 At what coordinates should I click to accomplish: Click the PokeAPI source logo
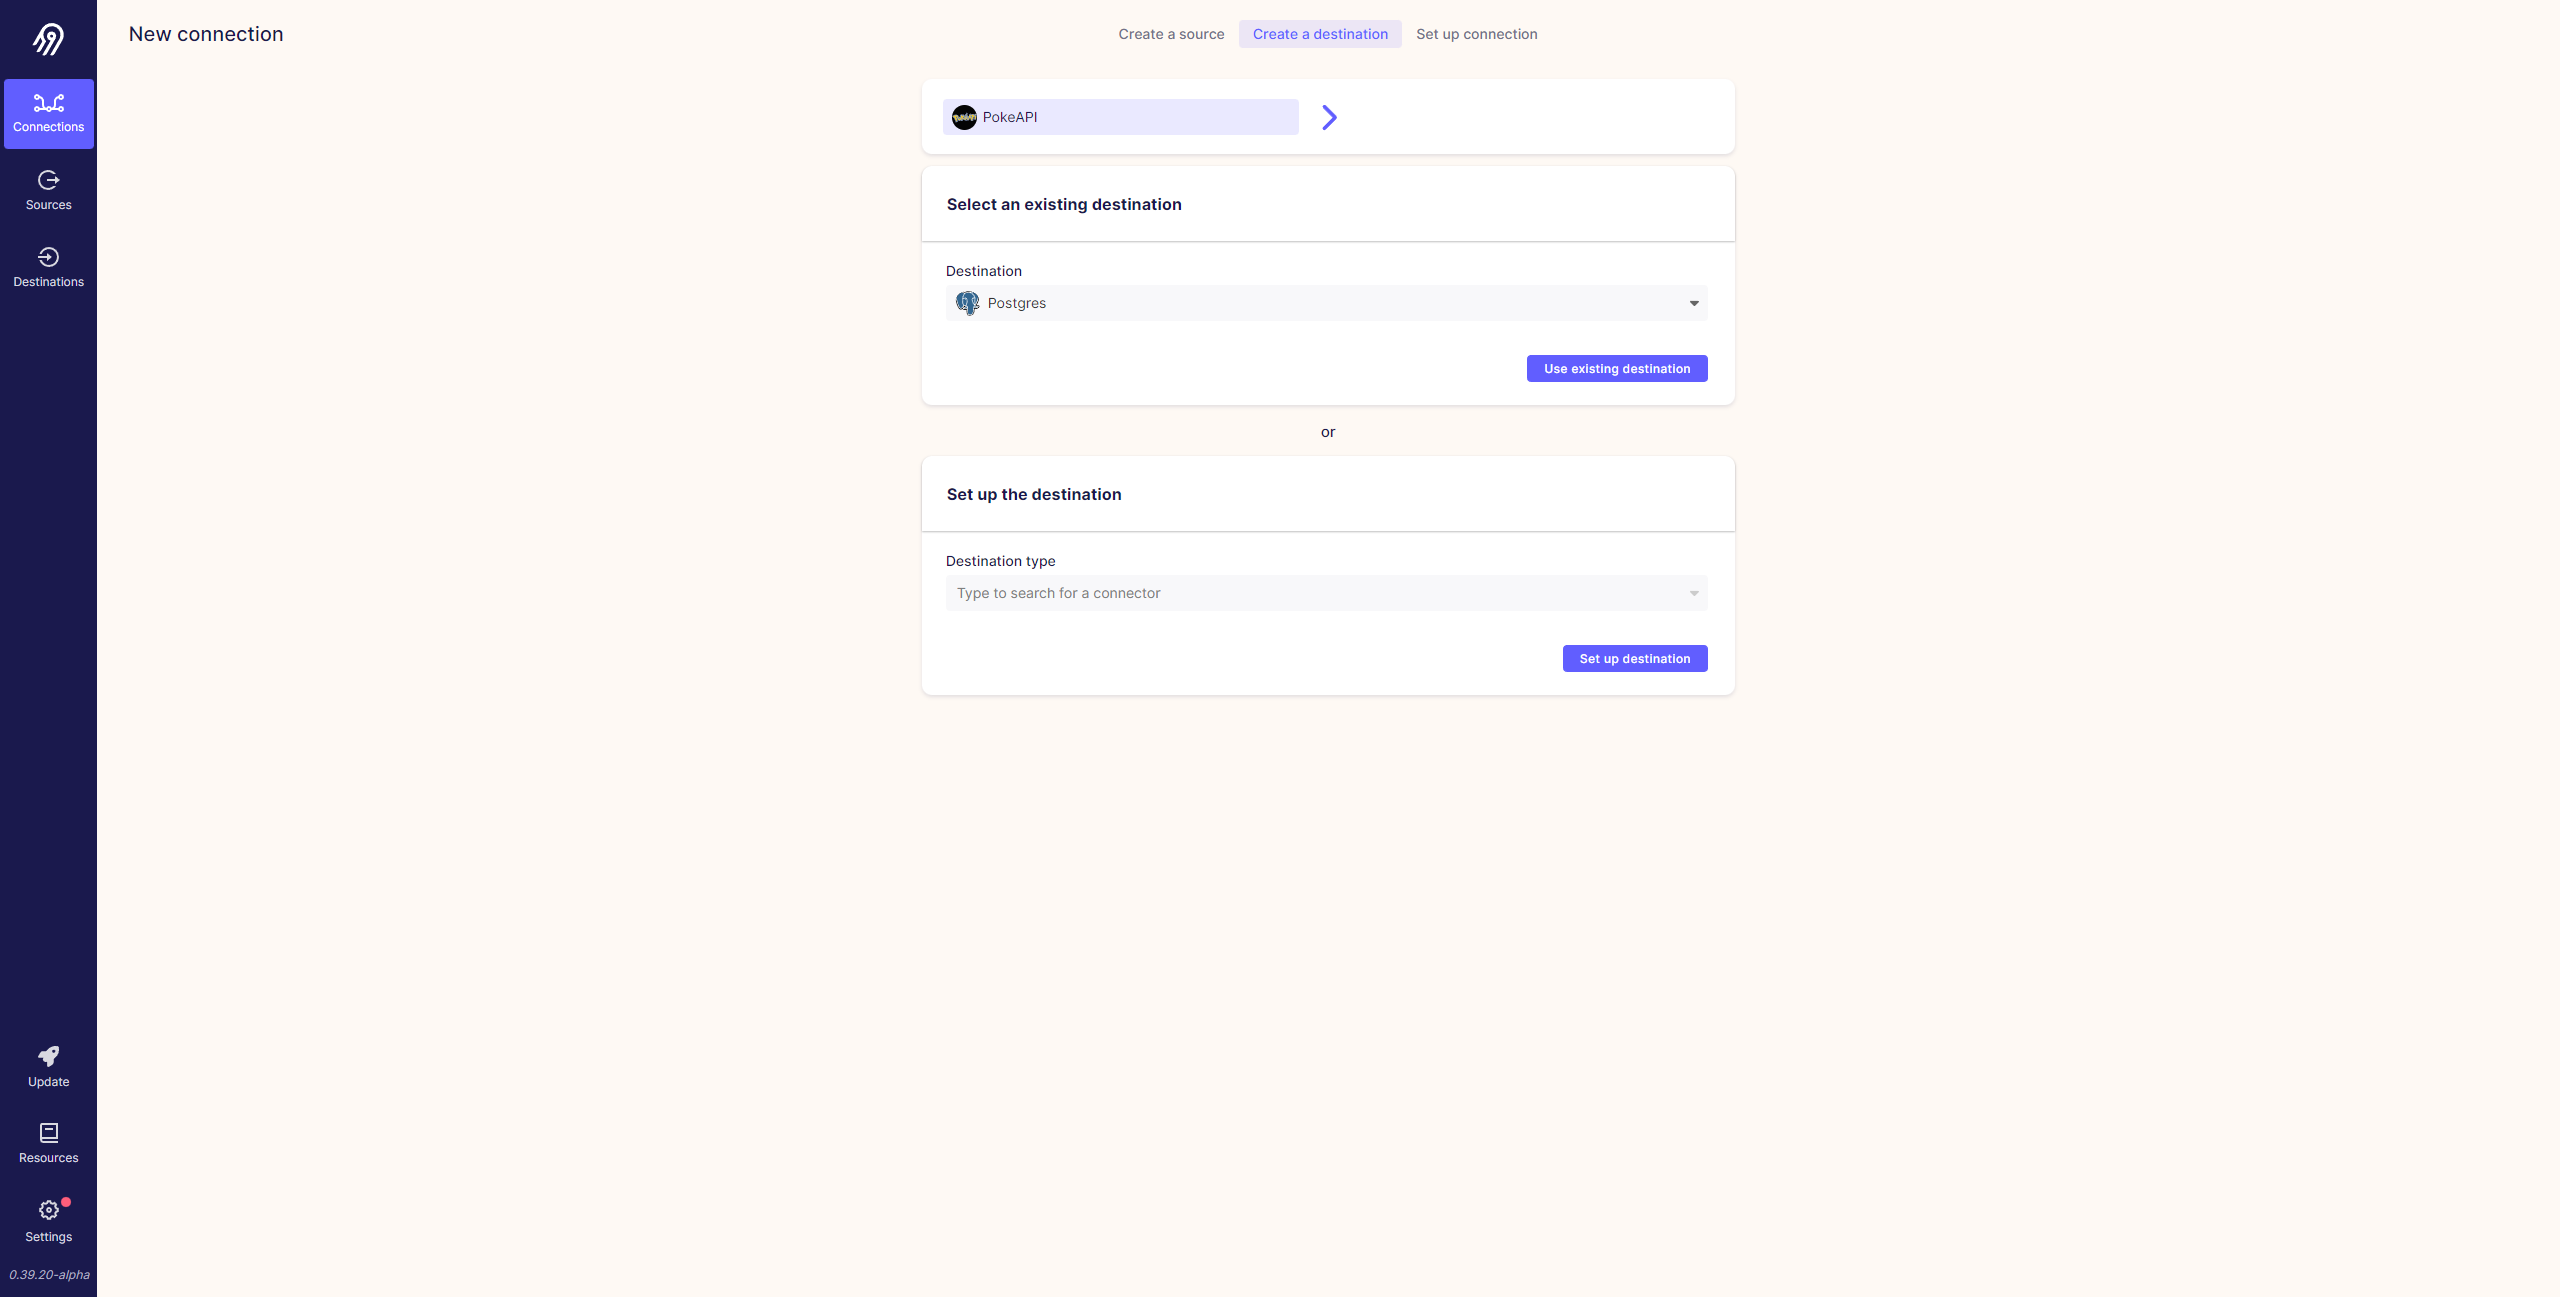(964, 117)
